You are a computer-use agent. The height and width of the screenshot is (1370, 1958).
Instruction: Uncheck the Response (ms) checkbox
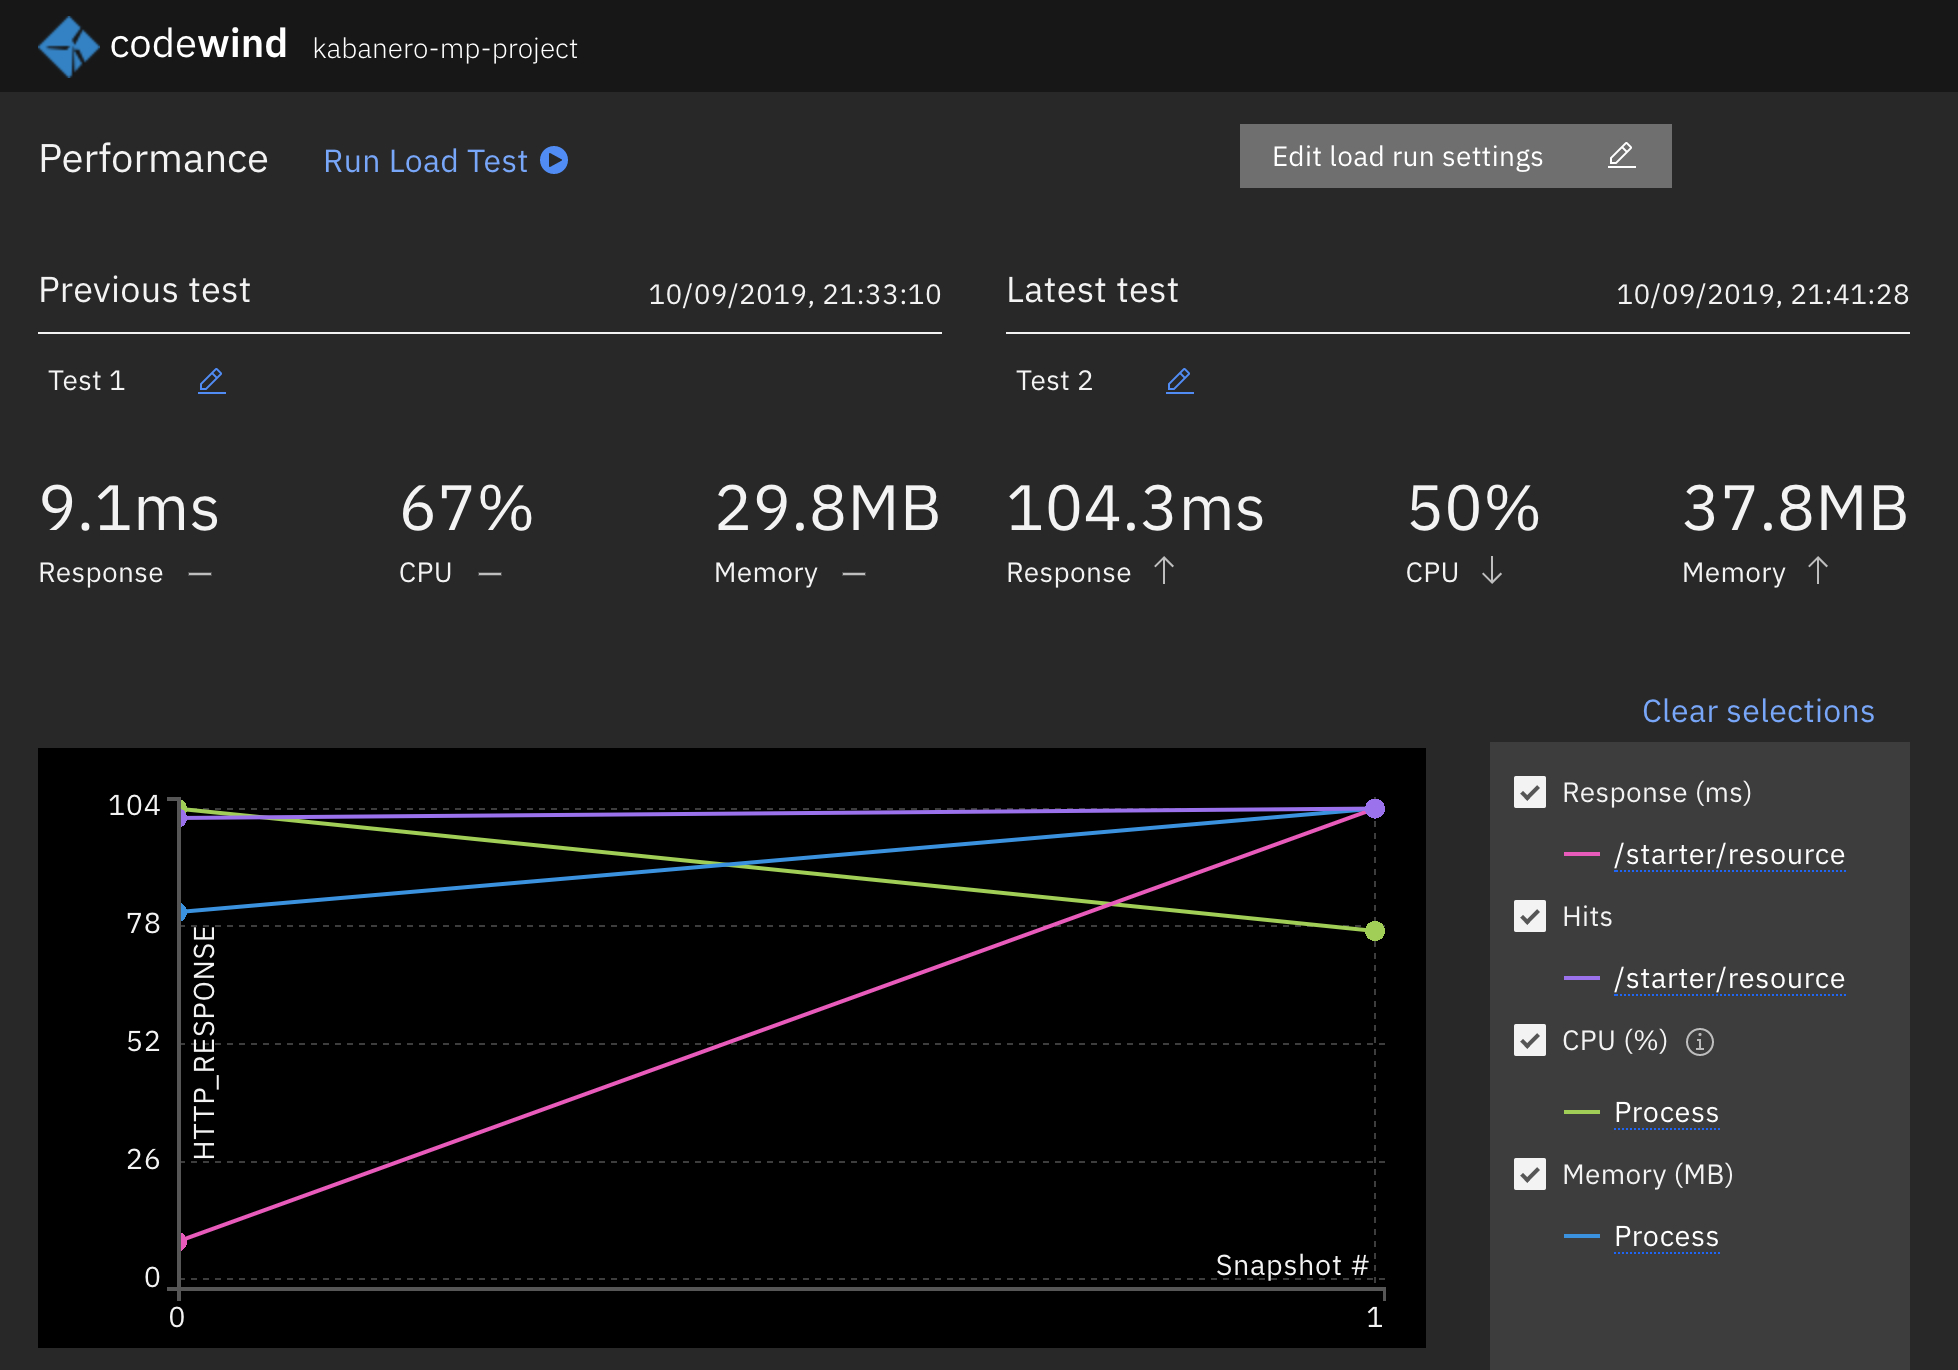click(x=1529, y=792)
